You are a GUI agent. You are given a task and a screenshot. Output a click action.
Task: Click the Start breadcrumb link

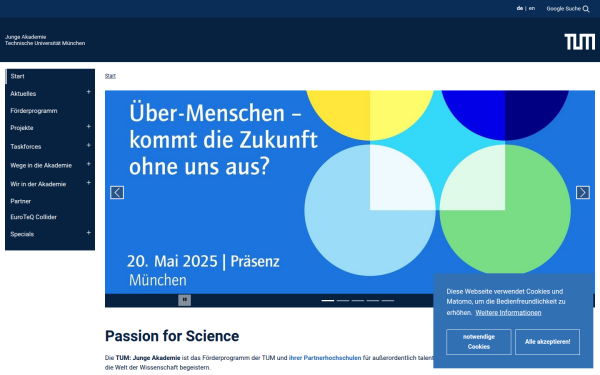coord(110,76)
